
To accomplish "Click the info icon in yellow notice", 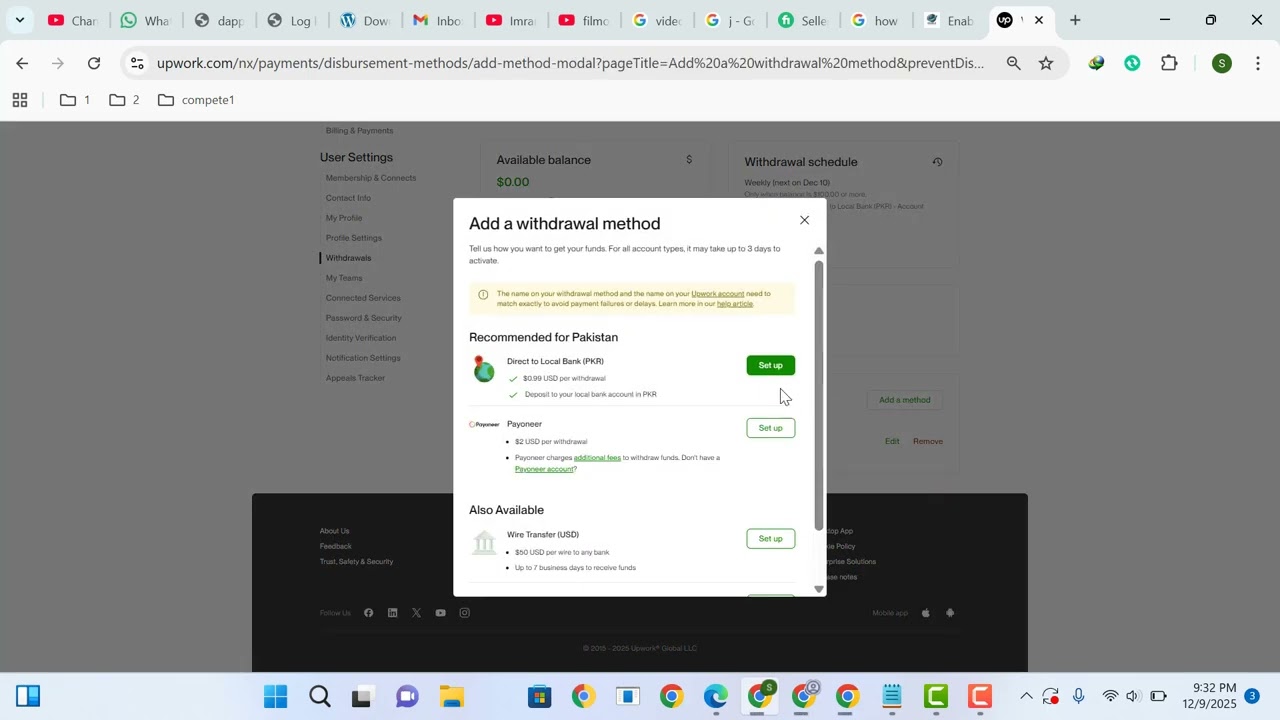I will pos(483,294).
